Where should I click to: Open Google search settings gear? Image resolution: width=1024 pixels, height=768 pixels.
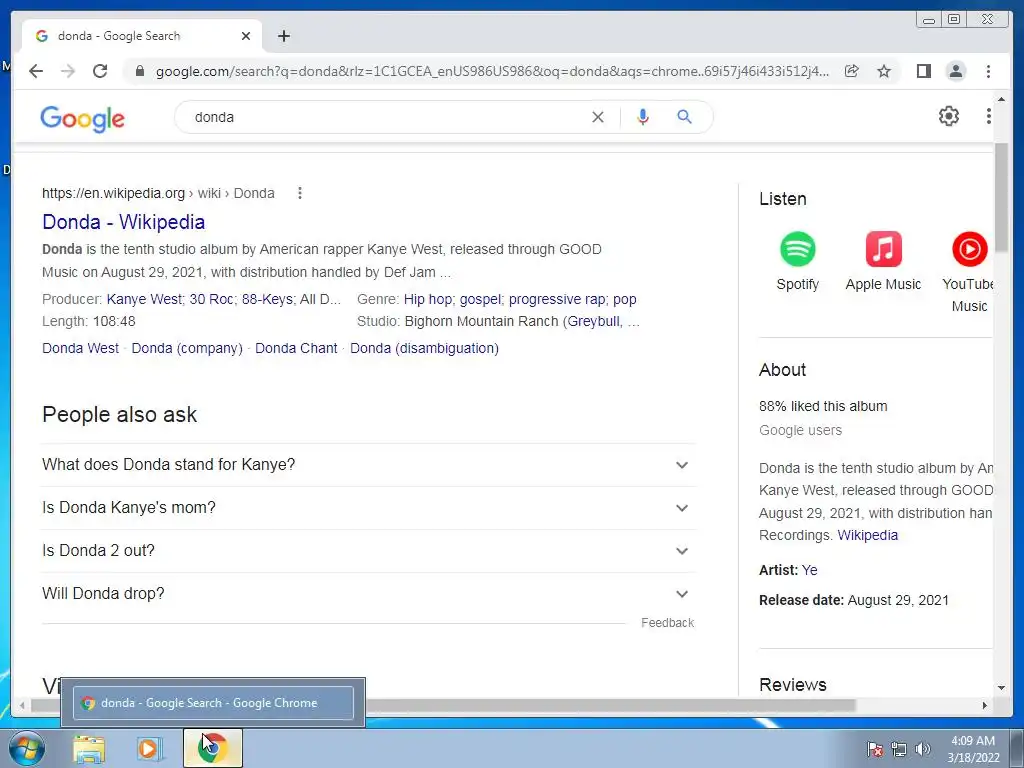coord(948,116)
